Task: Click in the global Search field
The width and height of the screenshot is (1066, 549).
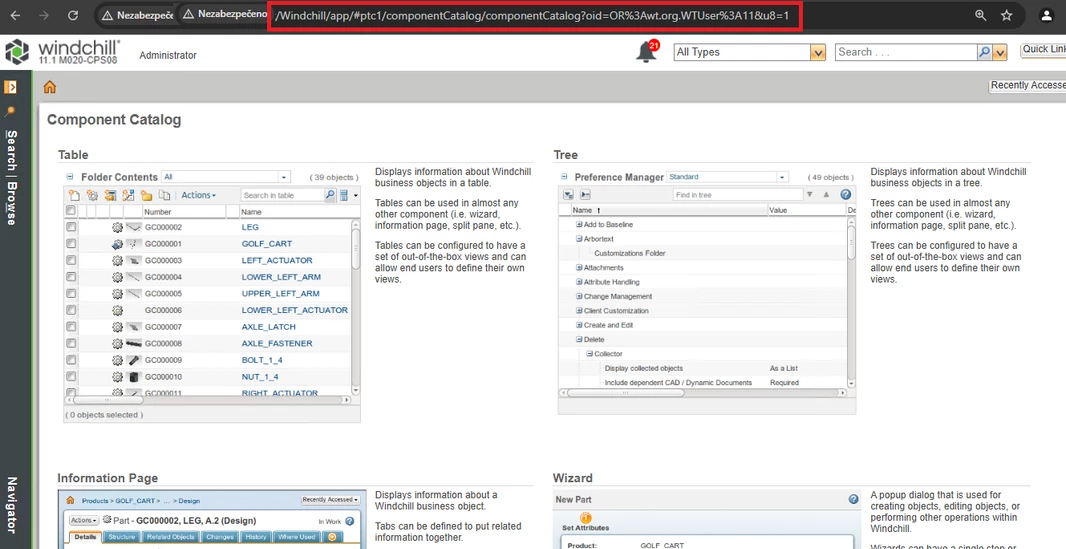Action: [x=906, y=52]
